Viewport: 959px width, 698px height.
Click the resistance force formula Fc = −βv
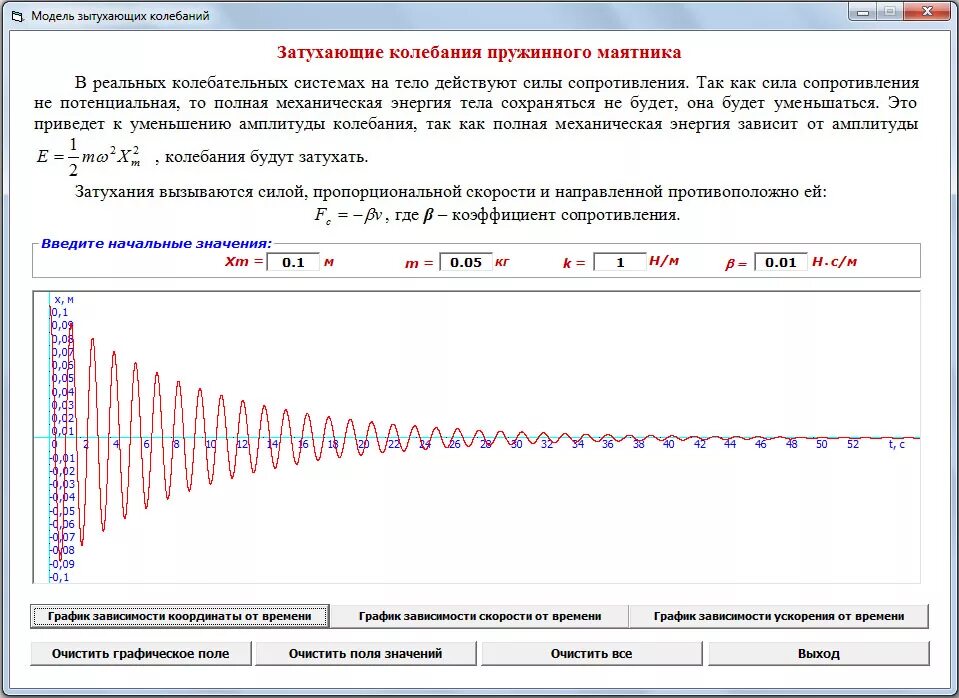coord(349,215)
